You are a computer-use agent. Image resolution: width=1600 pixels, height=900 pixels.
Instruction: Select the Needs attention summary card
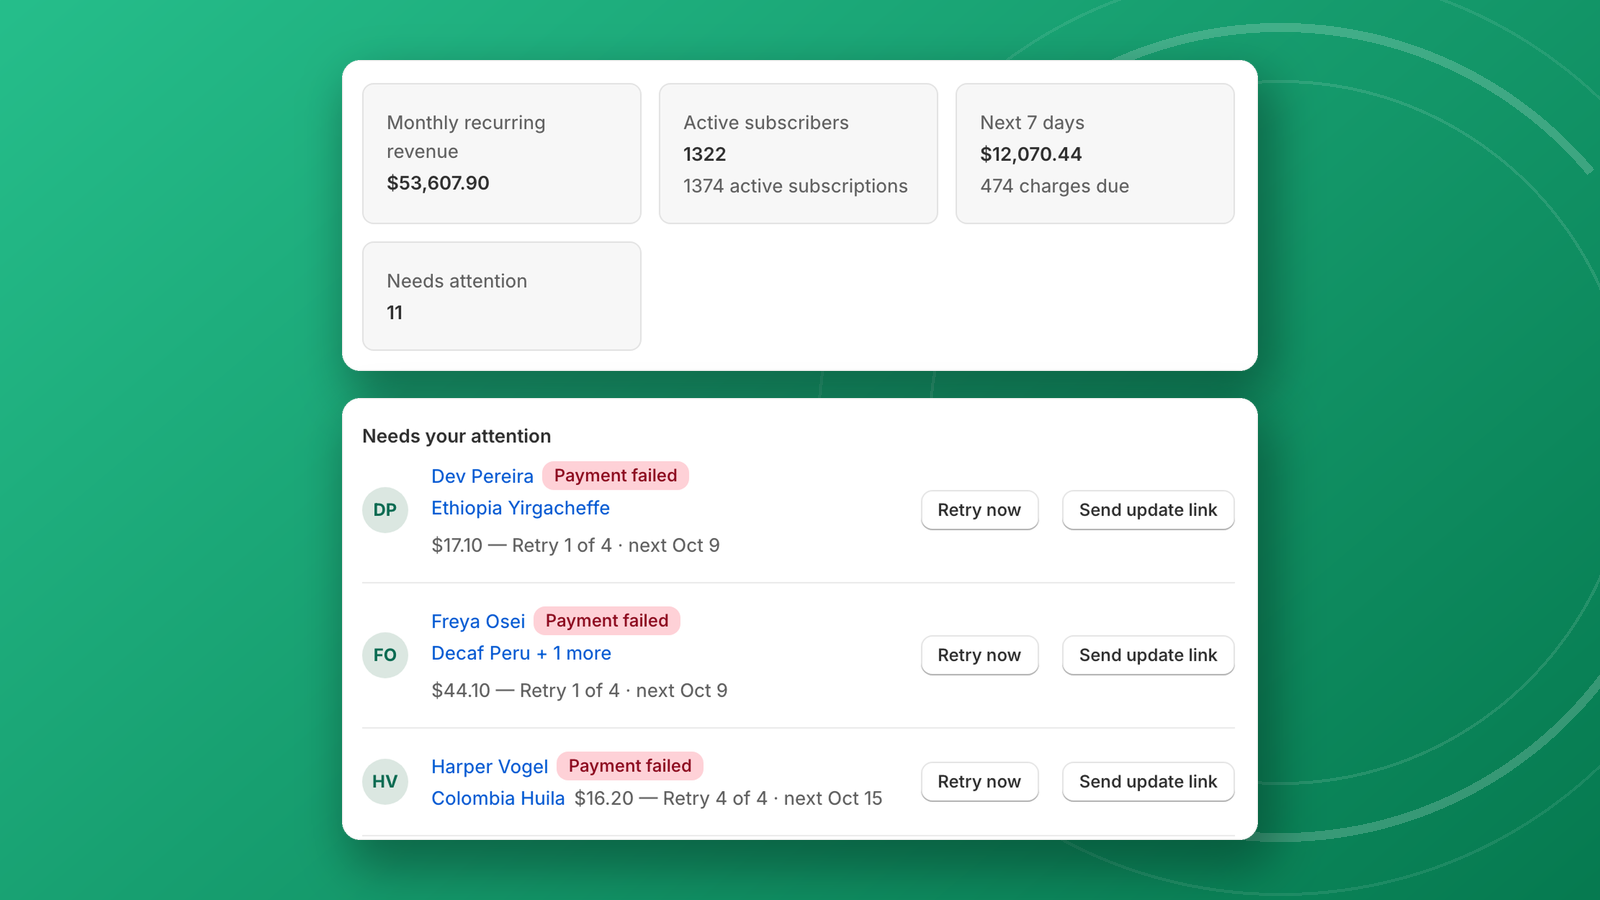pyautogui.click(x=501, y=296)
